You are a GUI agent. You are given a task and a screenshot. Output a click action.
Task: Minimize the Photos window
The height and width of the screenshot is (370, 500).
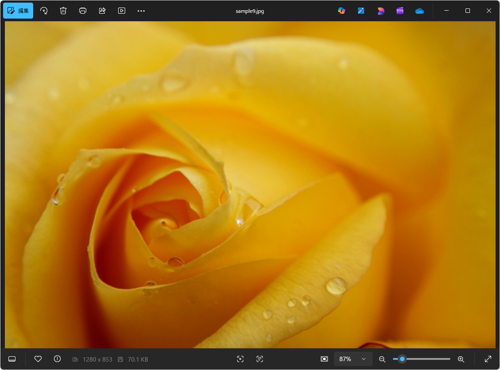click(x=446, y=11)
